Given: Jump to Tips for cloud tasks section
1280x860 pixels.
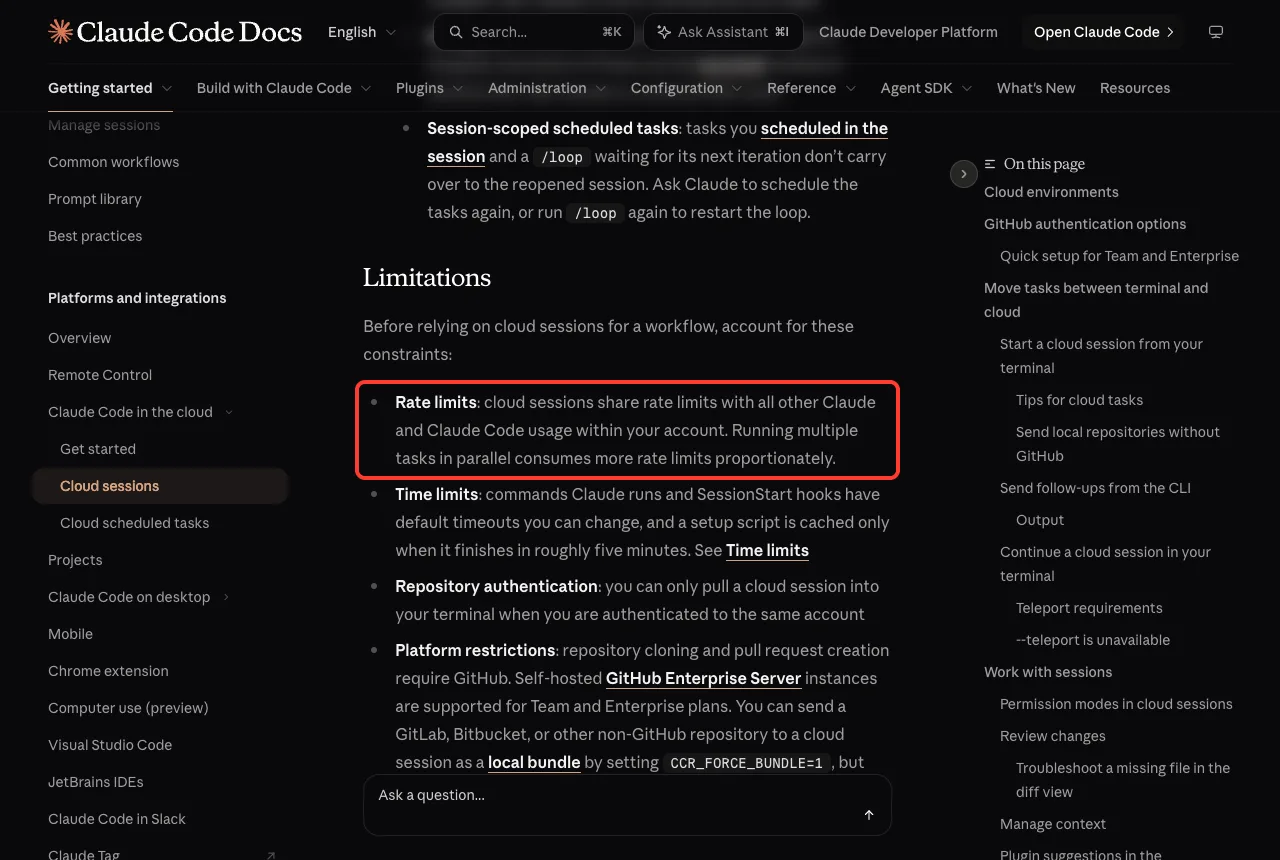Looking at the screenshot, I should click(1079, 400).
